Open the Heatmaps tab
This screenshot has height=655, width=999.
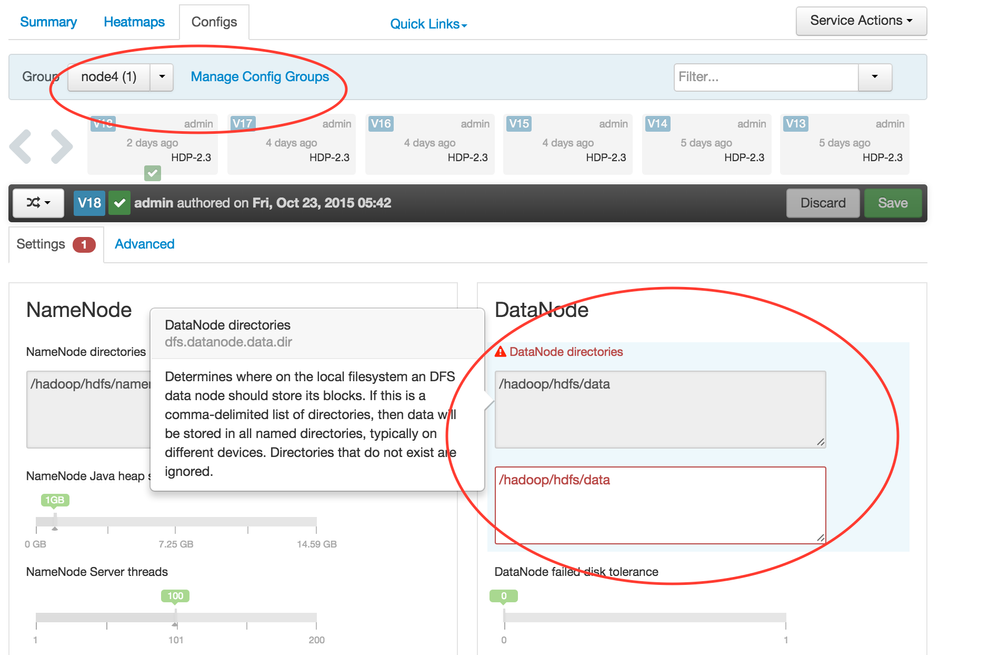(x=134, y=22)
